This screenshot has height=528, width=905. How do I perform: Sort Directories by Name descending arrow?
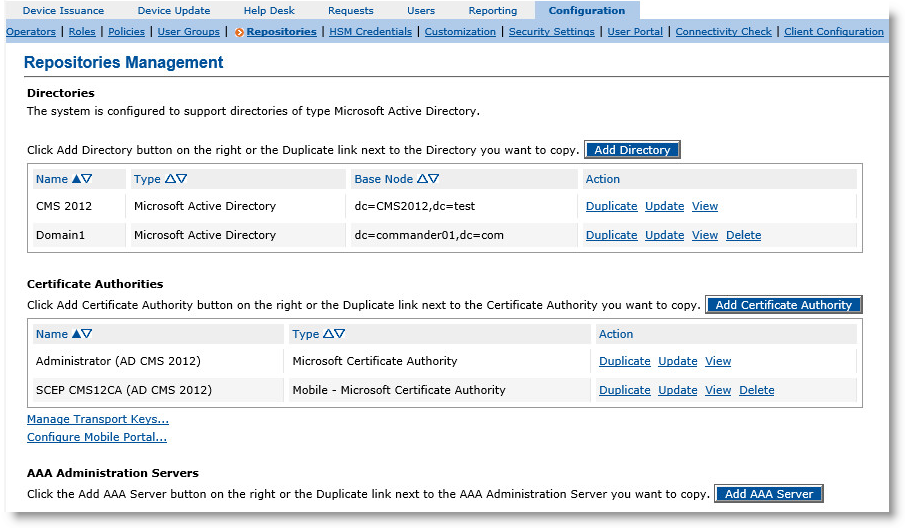click(x=87, y=179)
